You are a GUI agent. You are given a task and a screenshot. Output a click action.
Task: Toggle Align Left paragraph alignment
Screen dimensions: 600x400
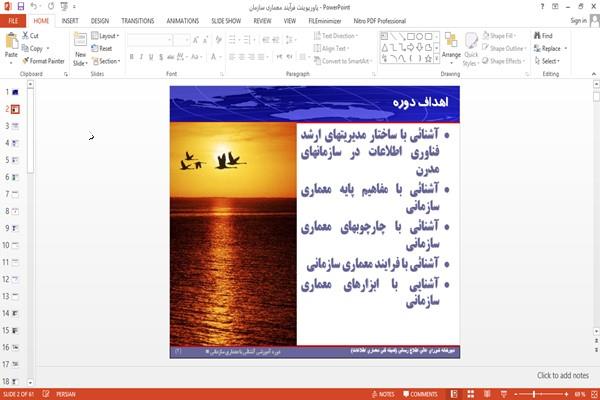[x=232, y=57]
